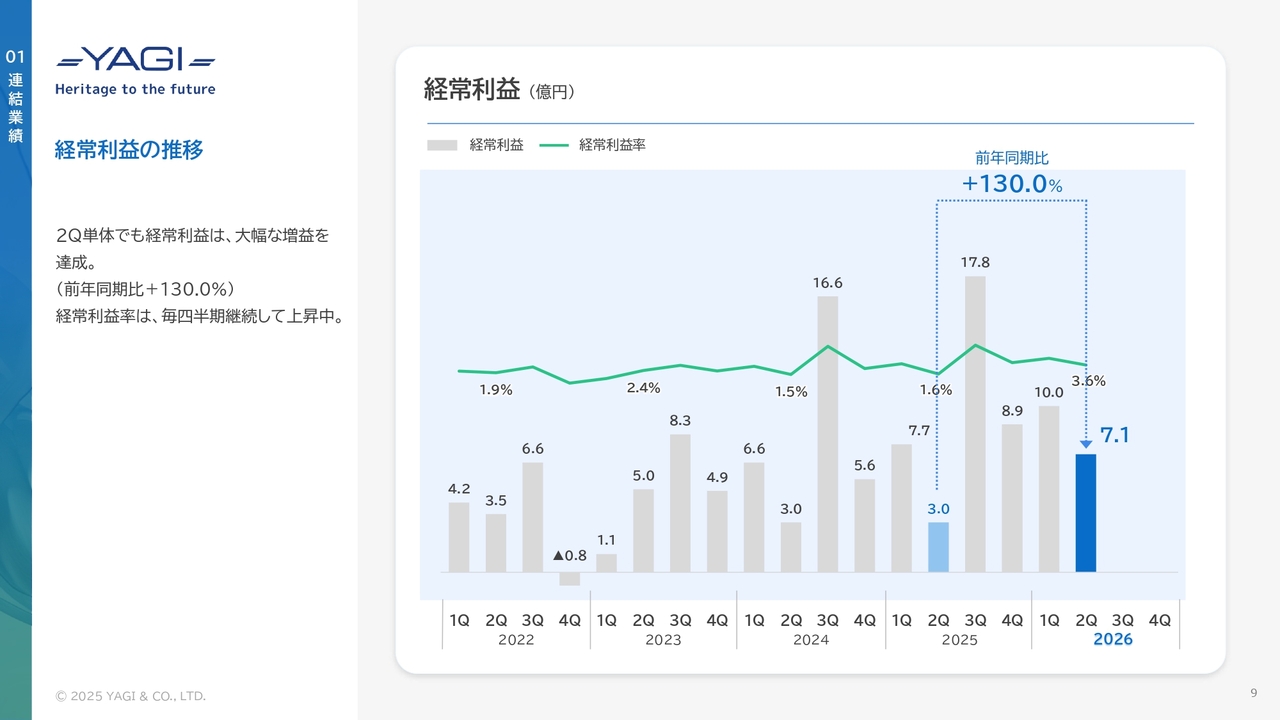Screen dimensions: 1280x720
Task: Click the YAGI logo
Action: click(135, 60)
